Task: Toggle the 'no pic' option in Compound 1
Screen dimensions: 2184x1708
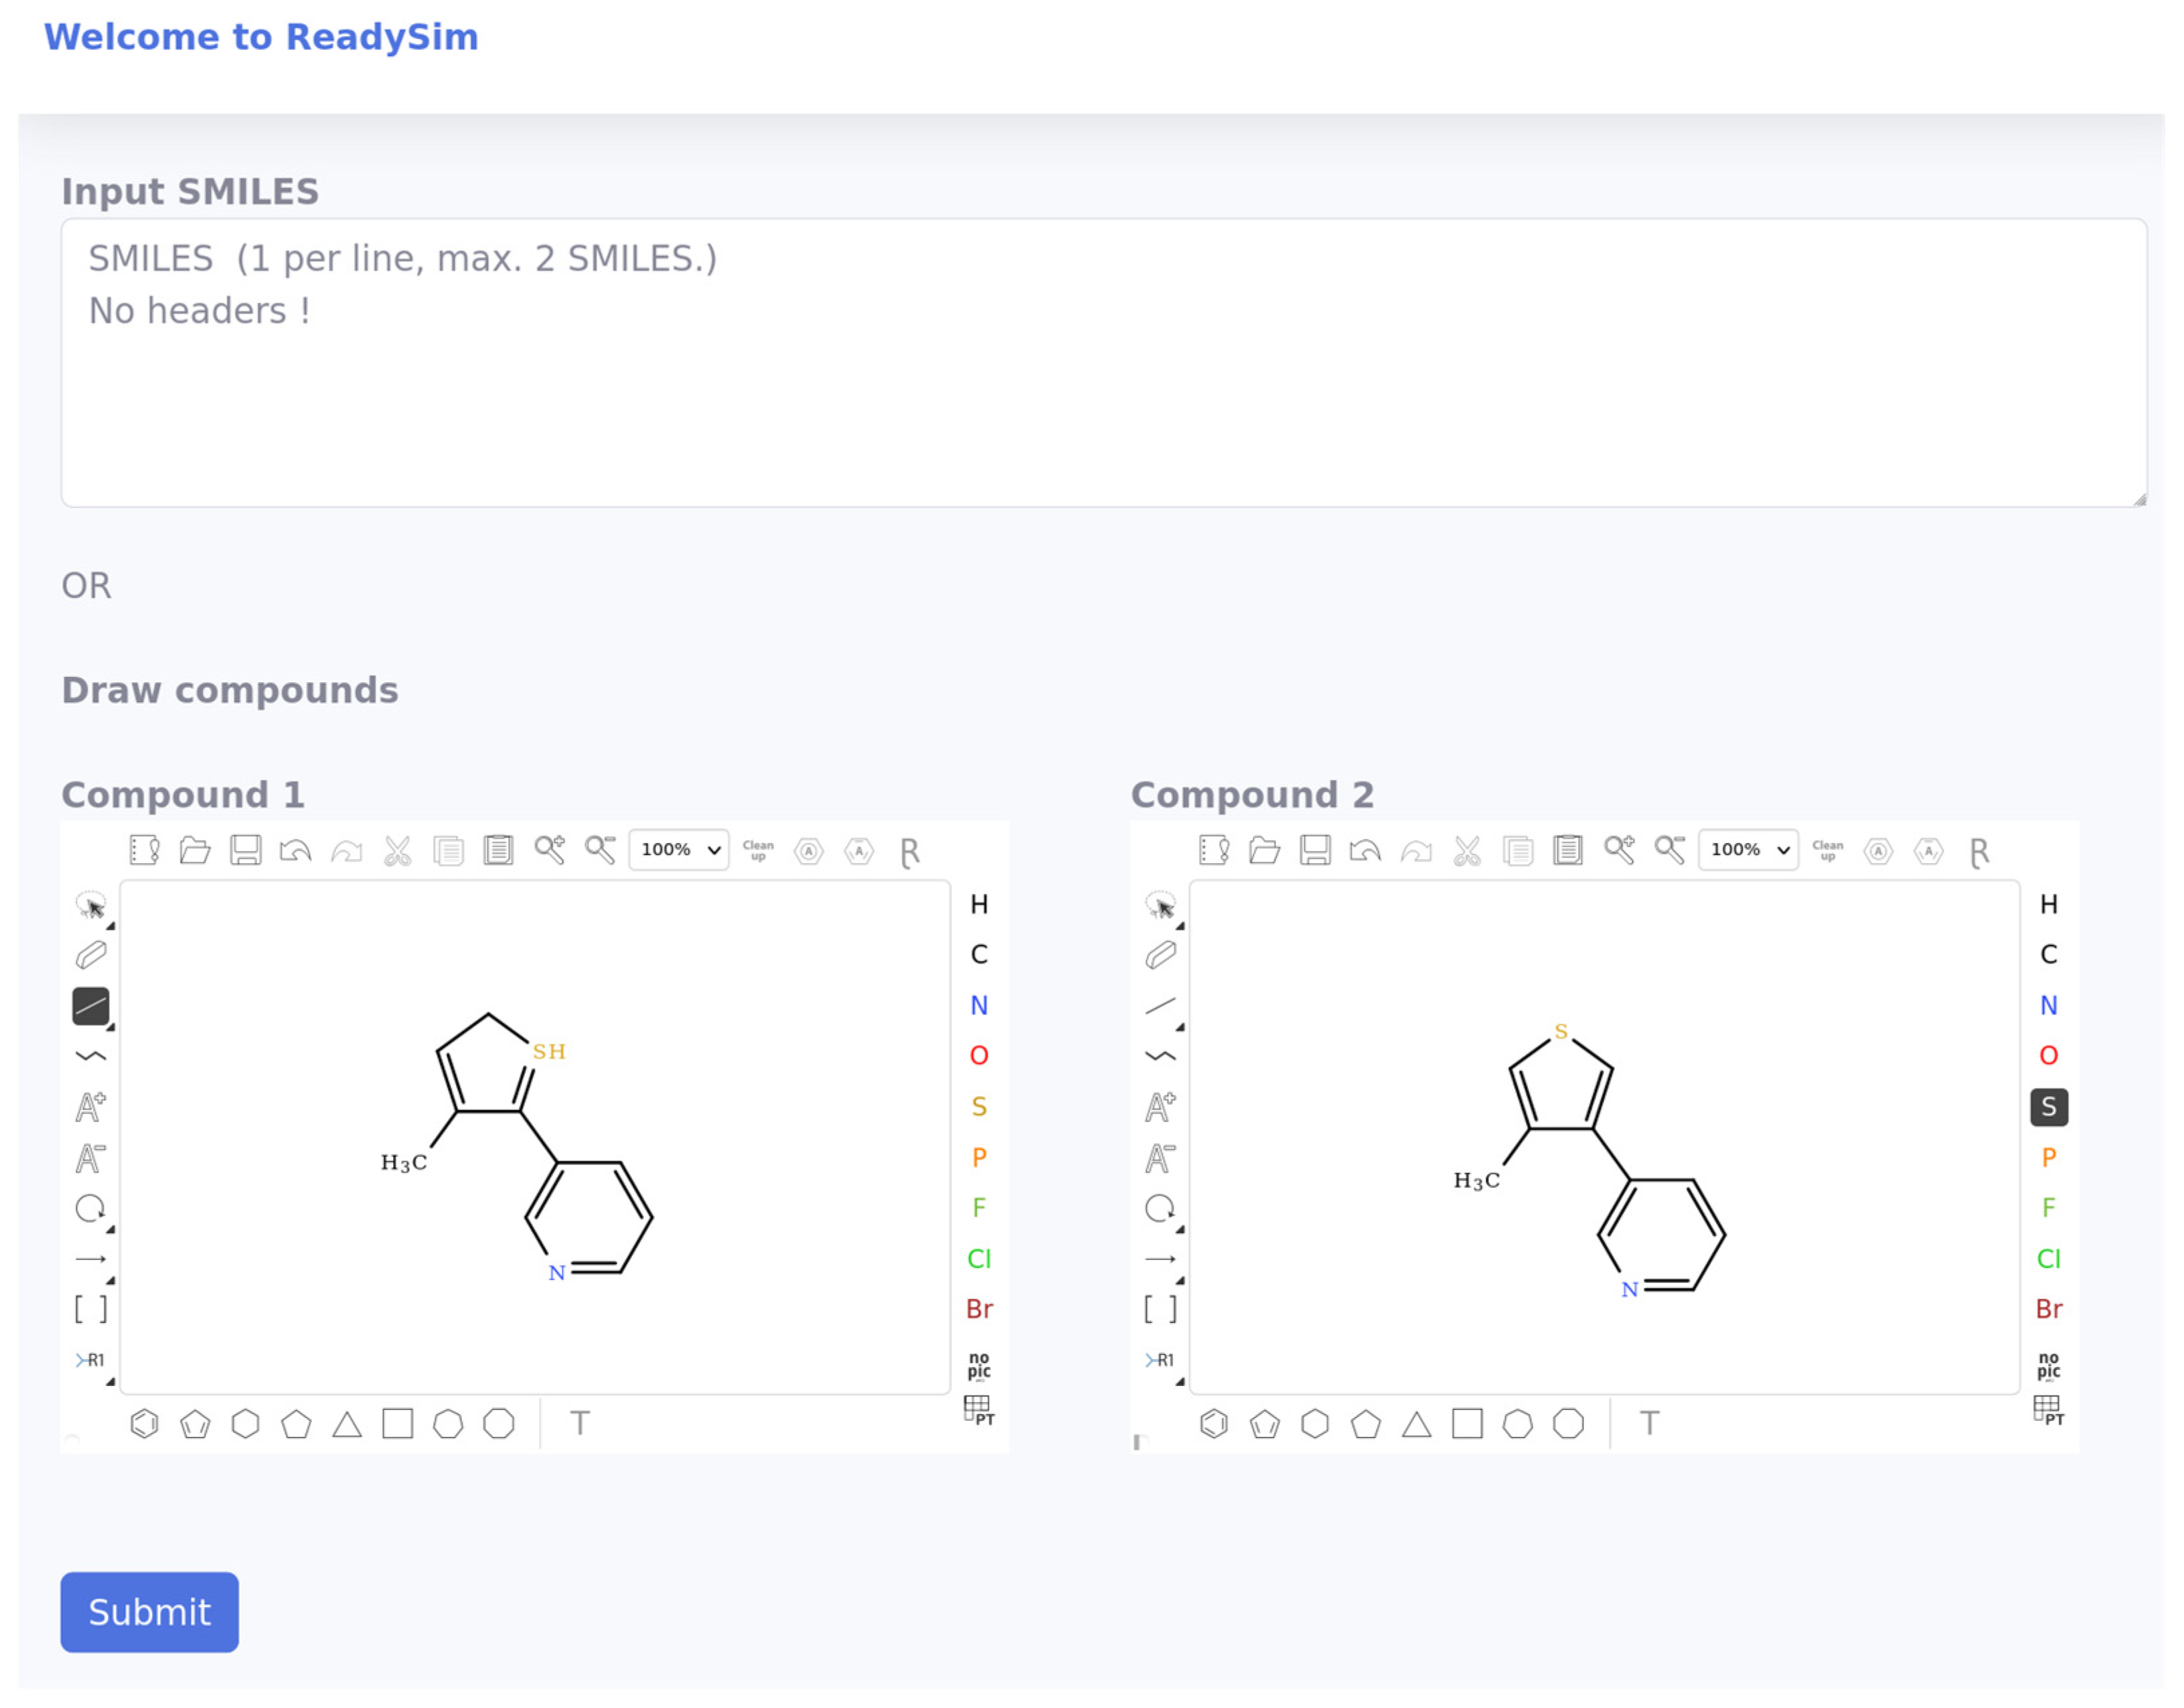Action: click(x=978, y=1364)
